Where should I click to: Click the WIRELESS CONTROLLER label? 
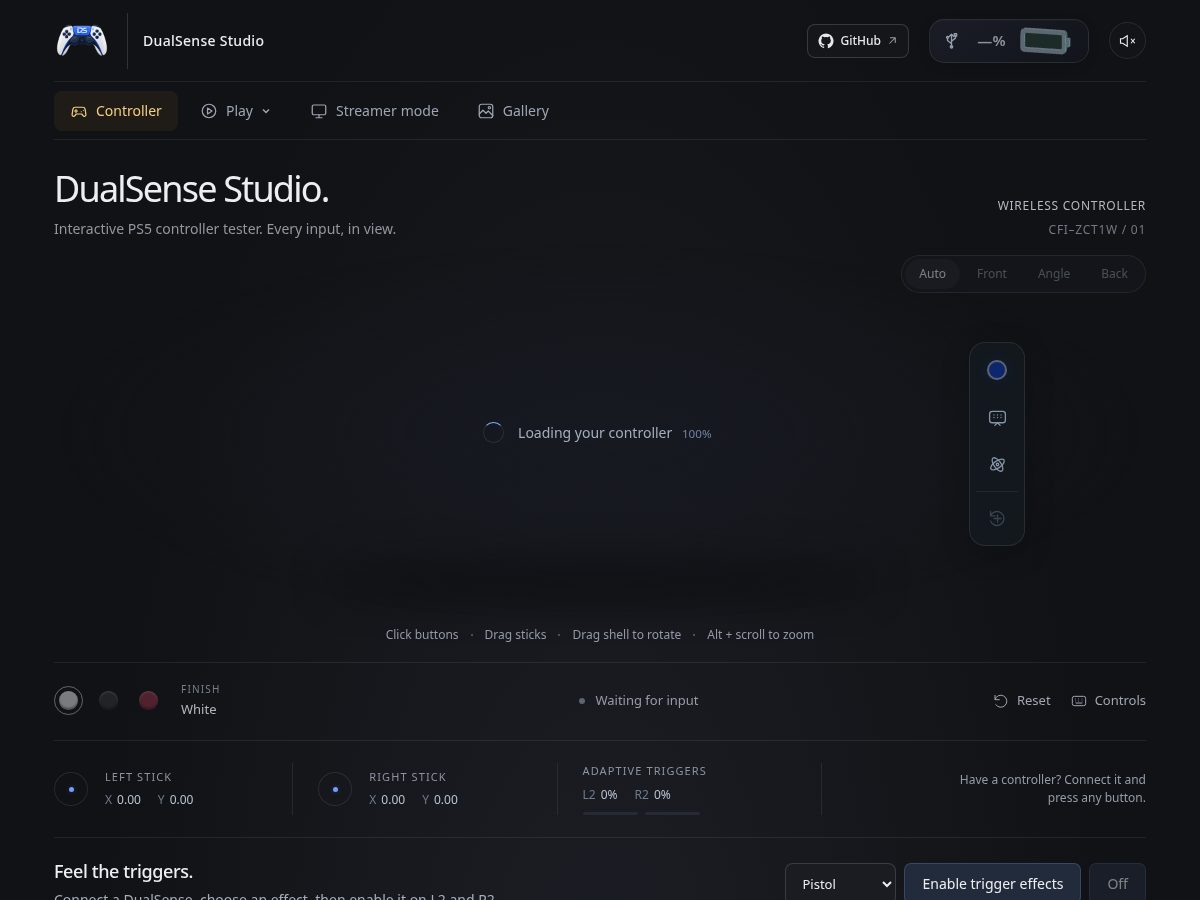[x=1071, y=206]
